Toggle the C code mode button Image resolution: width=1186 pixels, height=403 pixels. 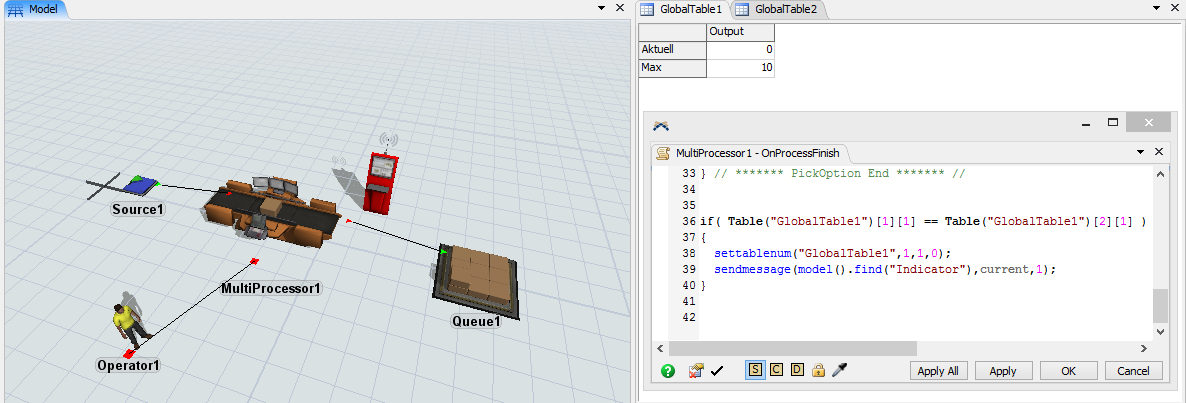(x=776, y=371)
